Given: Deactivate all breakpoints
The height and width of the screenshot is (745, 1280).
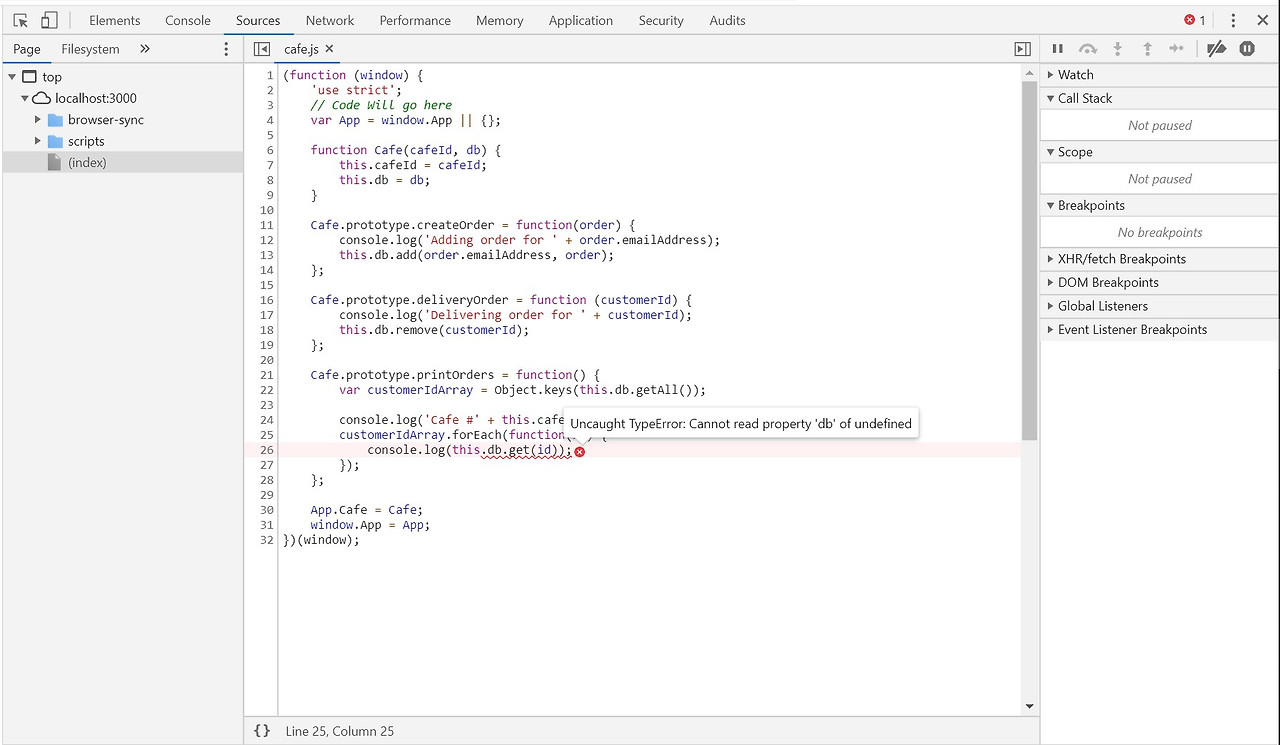Looking at the screenshot, I should [1216, 49].
